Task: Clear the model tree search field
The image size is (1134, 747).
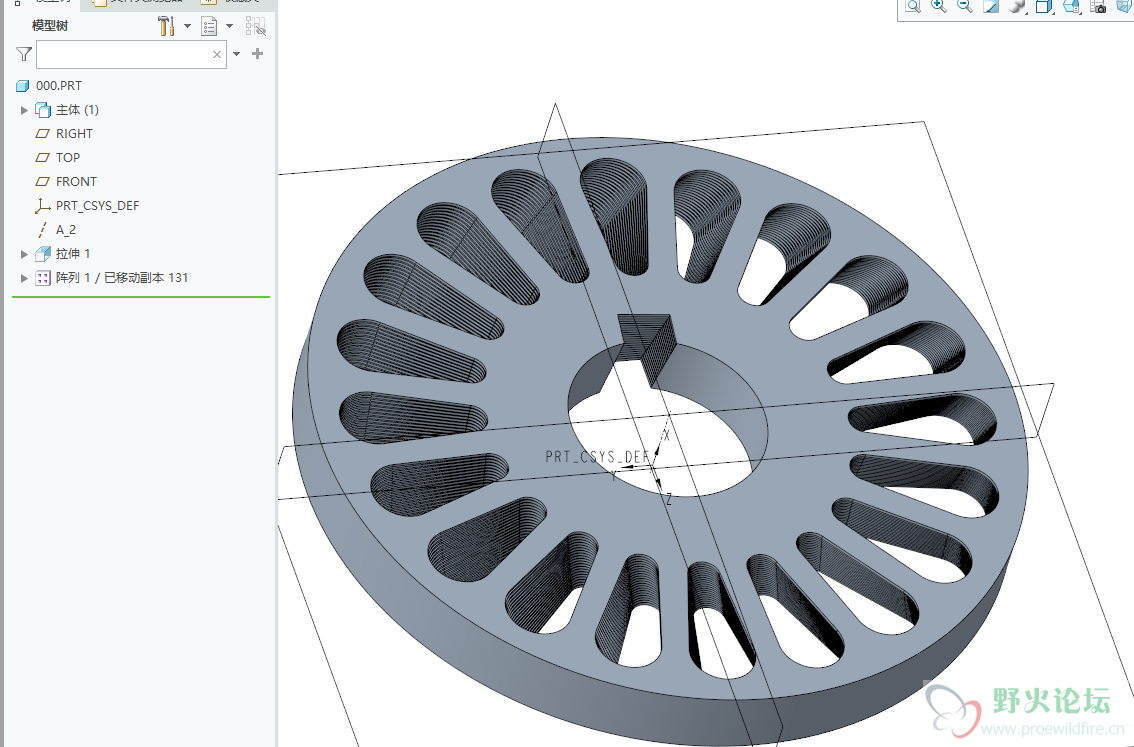Action: pos(217,54)
